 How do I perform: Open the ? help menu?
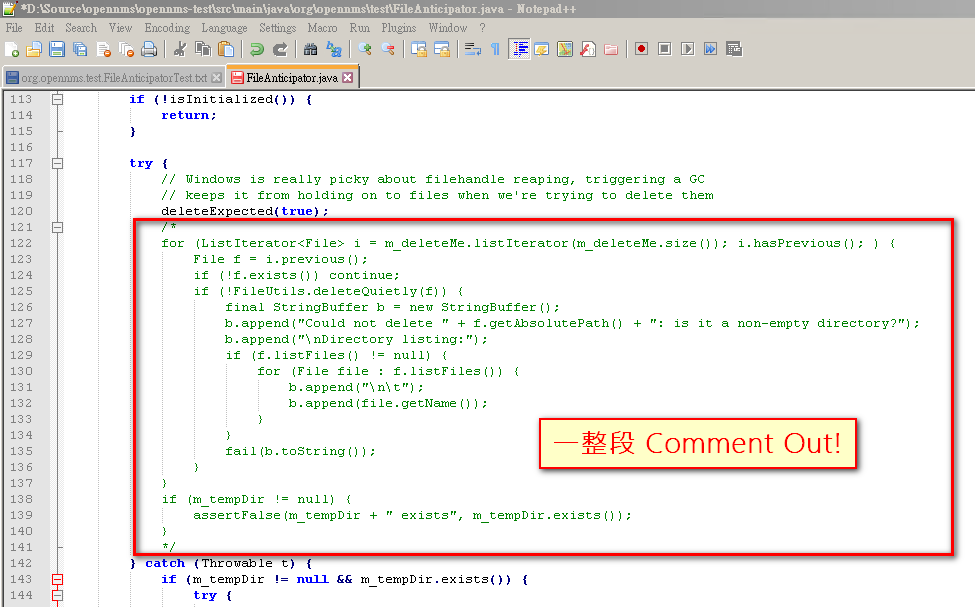[483, 28]
